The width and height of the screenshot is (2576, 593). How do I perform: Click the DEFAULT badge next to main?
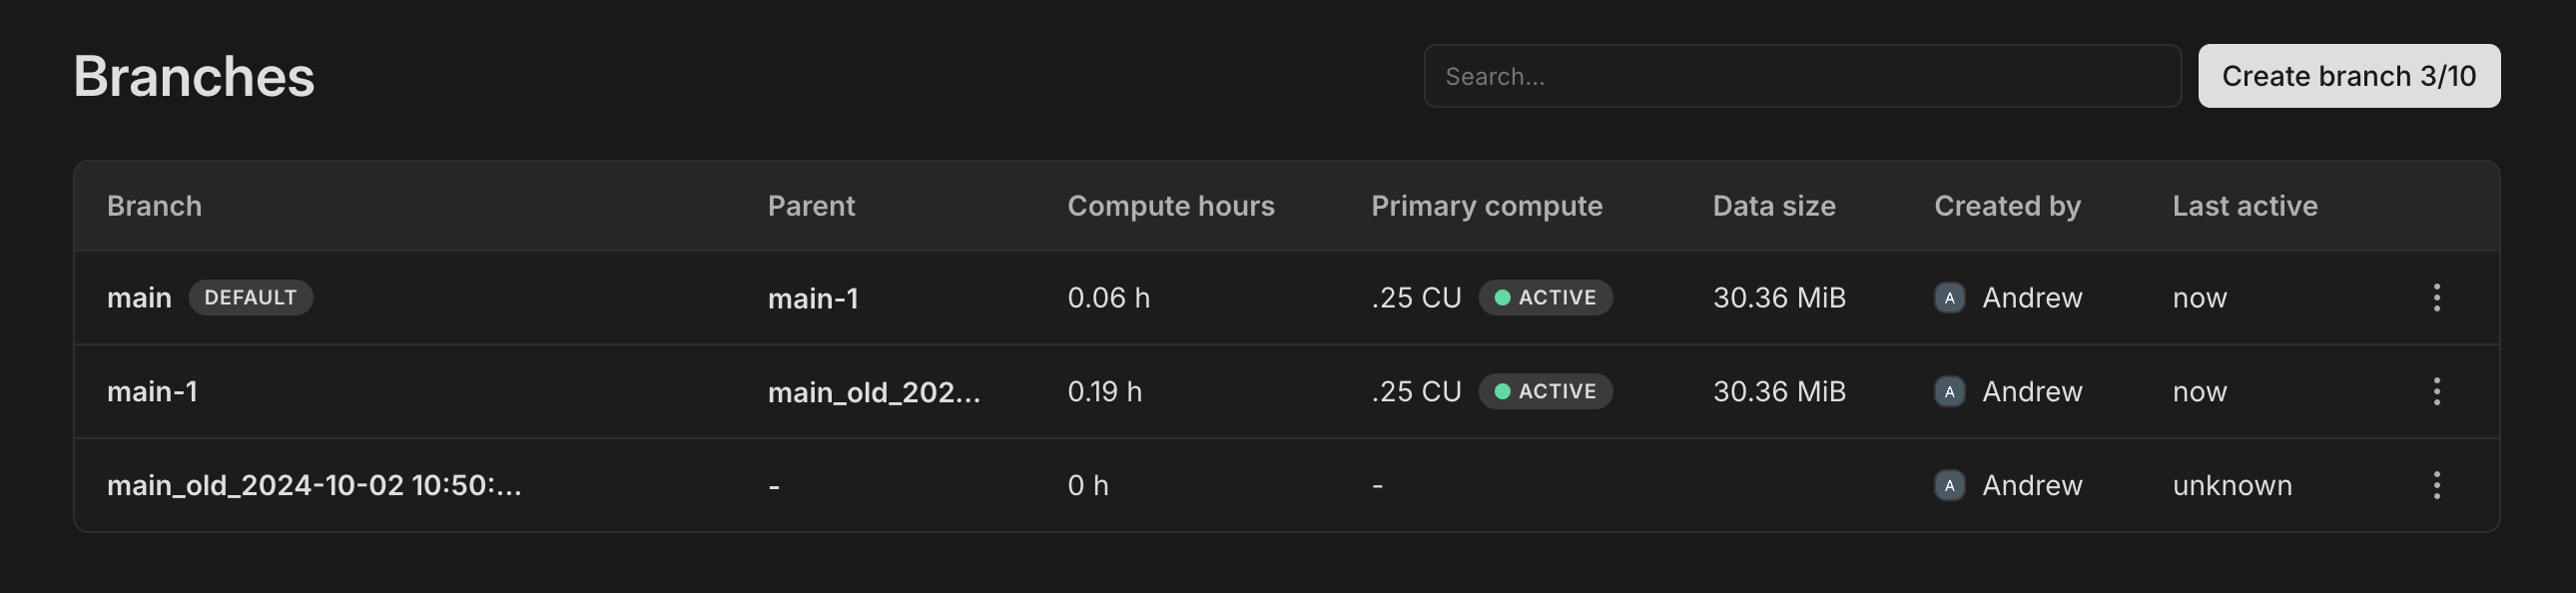[250, 297]
